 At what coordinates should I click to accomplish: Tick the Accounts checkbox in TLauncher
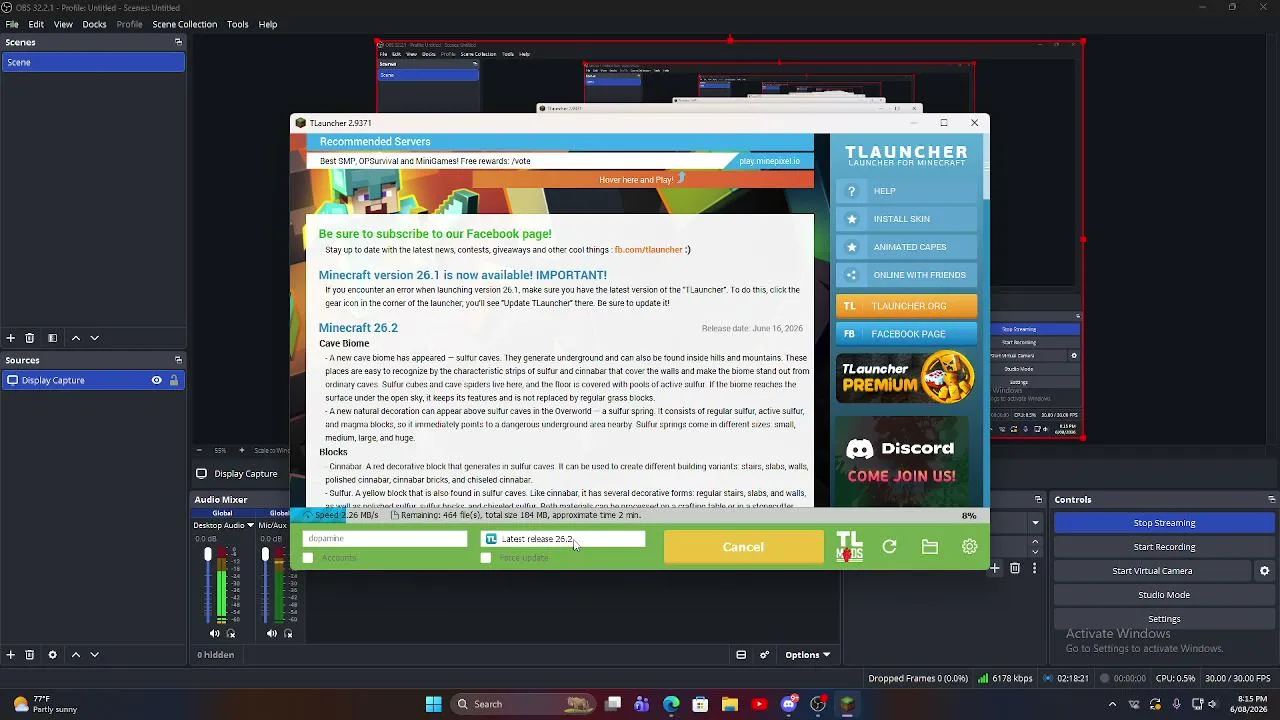[308, 558]
